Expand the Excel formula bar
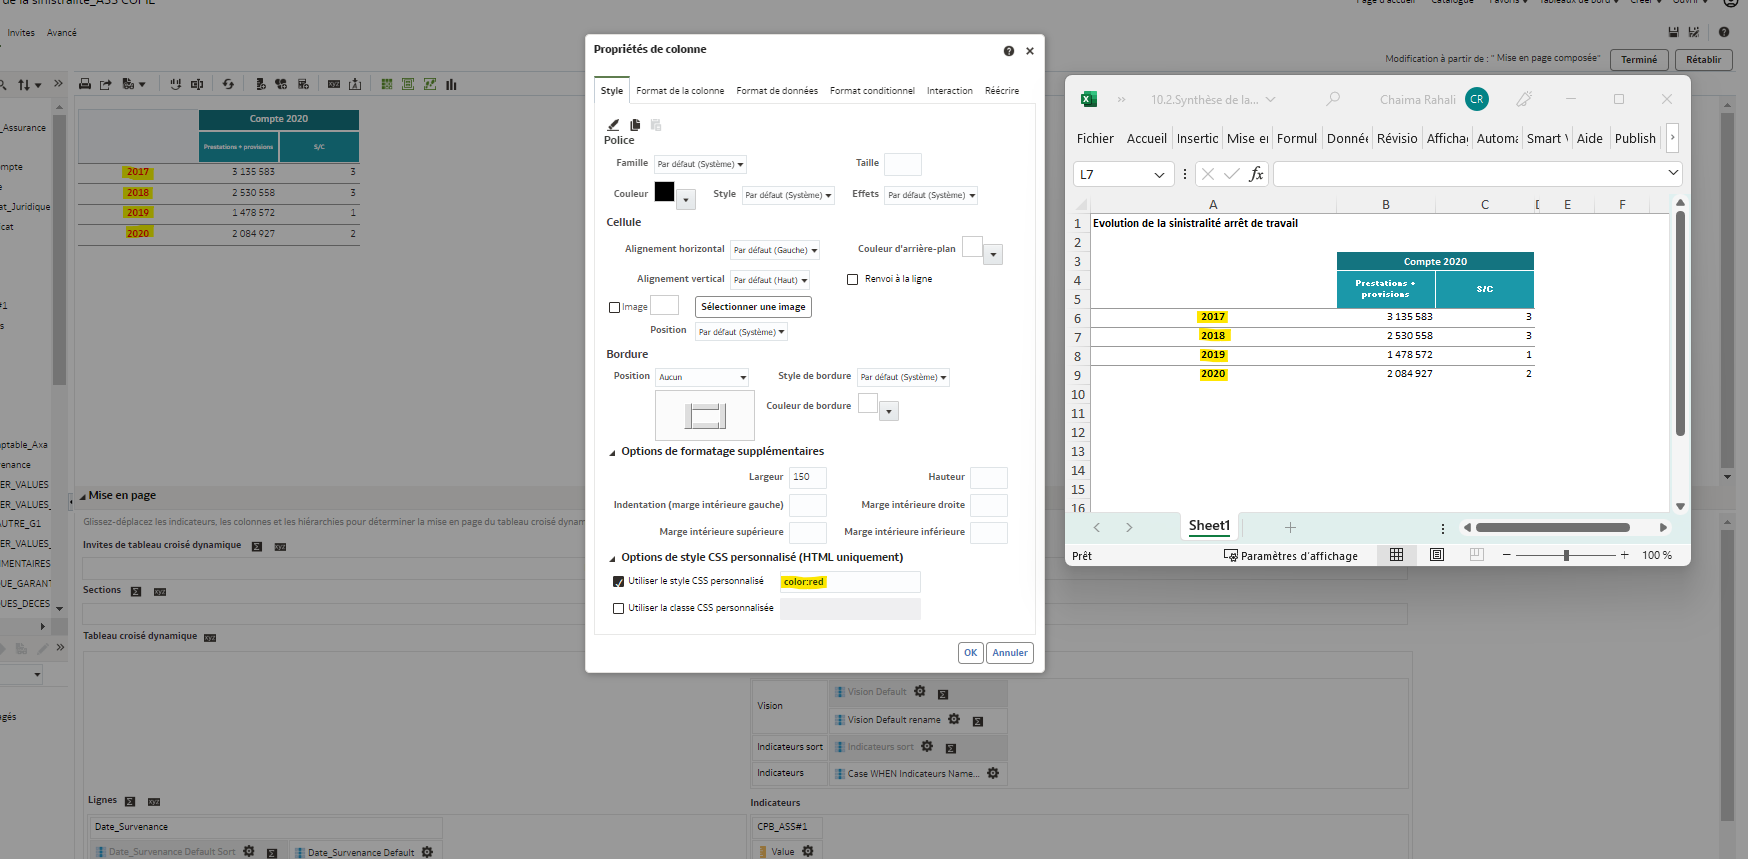Image resolution: width=1748 pixels, height=859 pixels. (x=1673, y=173)
